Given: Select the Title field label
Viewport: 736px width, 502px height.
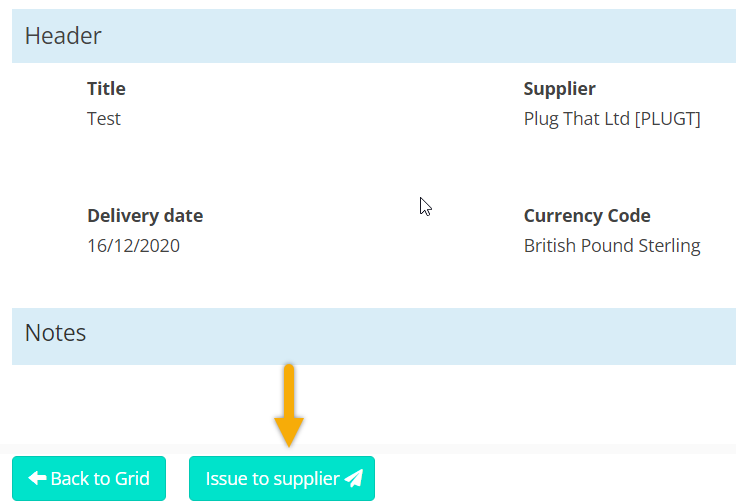Looking at the screenshot, I should [x=106, y=89].
